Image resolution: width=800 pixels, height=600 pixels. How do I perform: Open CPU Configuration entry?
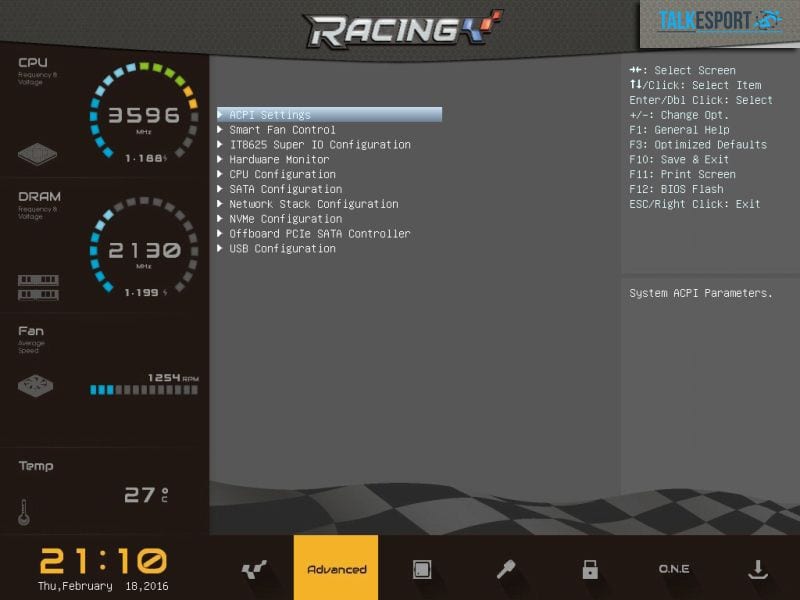282,174
